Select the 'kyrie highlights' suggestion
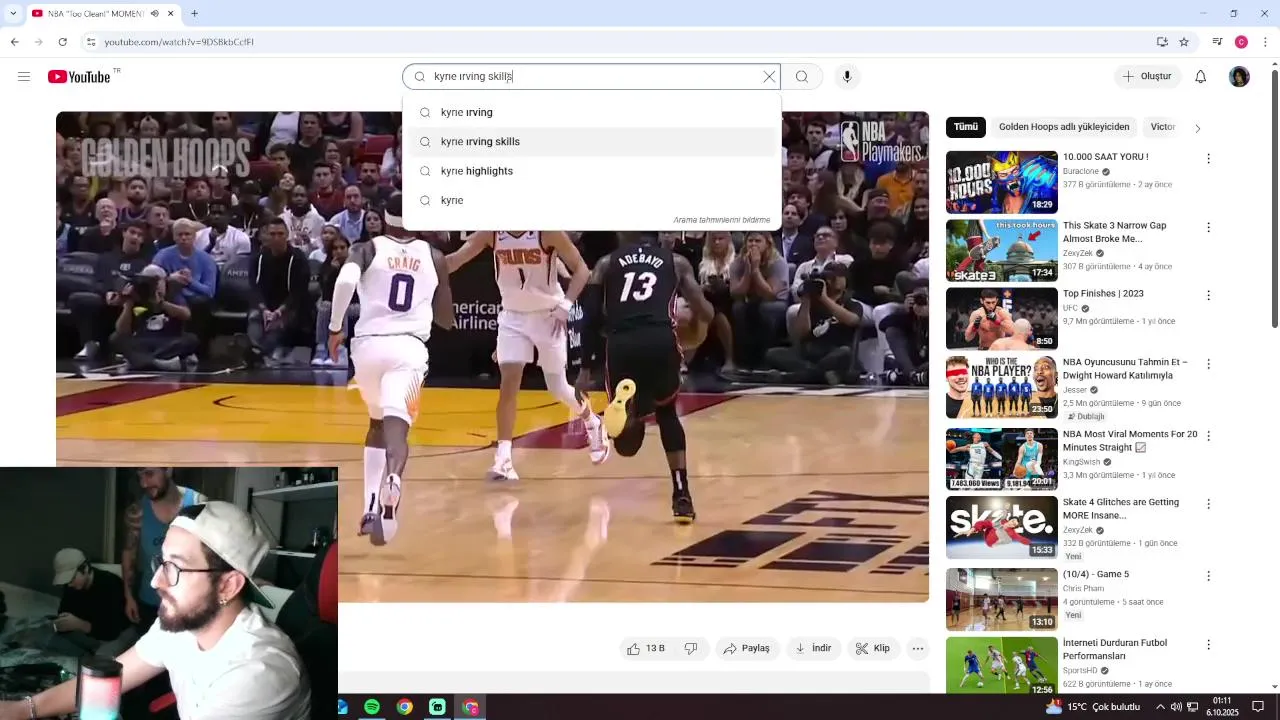The image size is (1280, 720). (591, 171)
